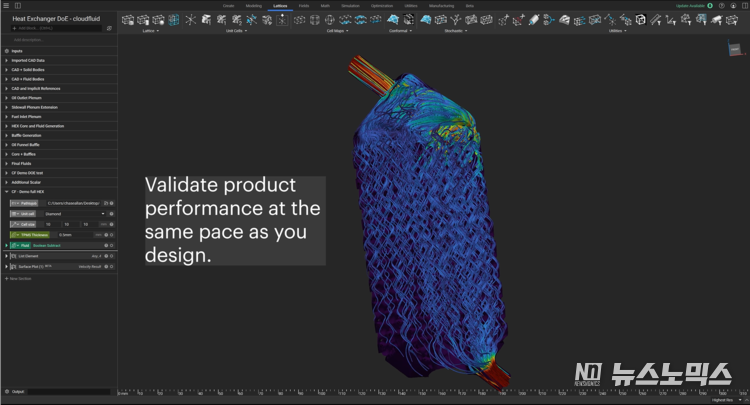The height and width of the screenshot is (405, 750).
Task: Toggle visibility circle of the List Element block
Action: coord(111,256)
